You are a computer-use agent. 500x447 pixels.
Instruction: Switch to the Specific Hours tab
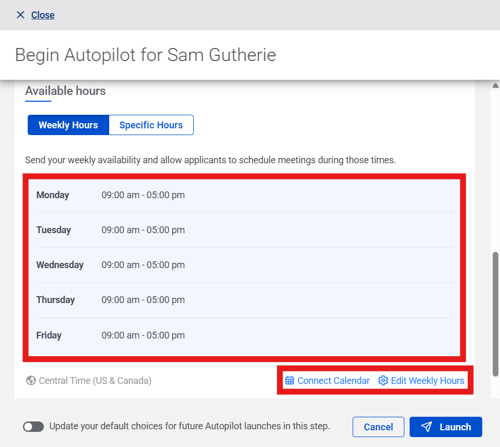[151, 125]
